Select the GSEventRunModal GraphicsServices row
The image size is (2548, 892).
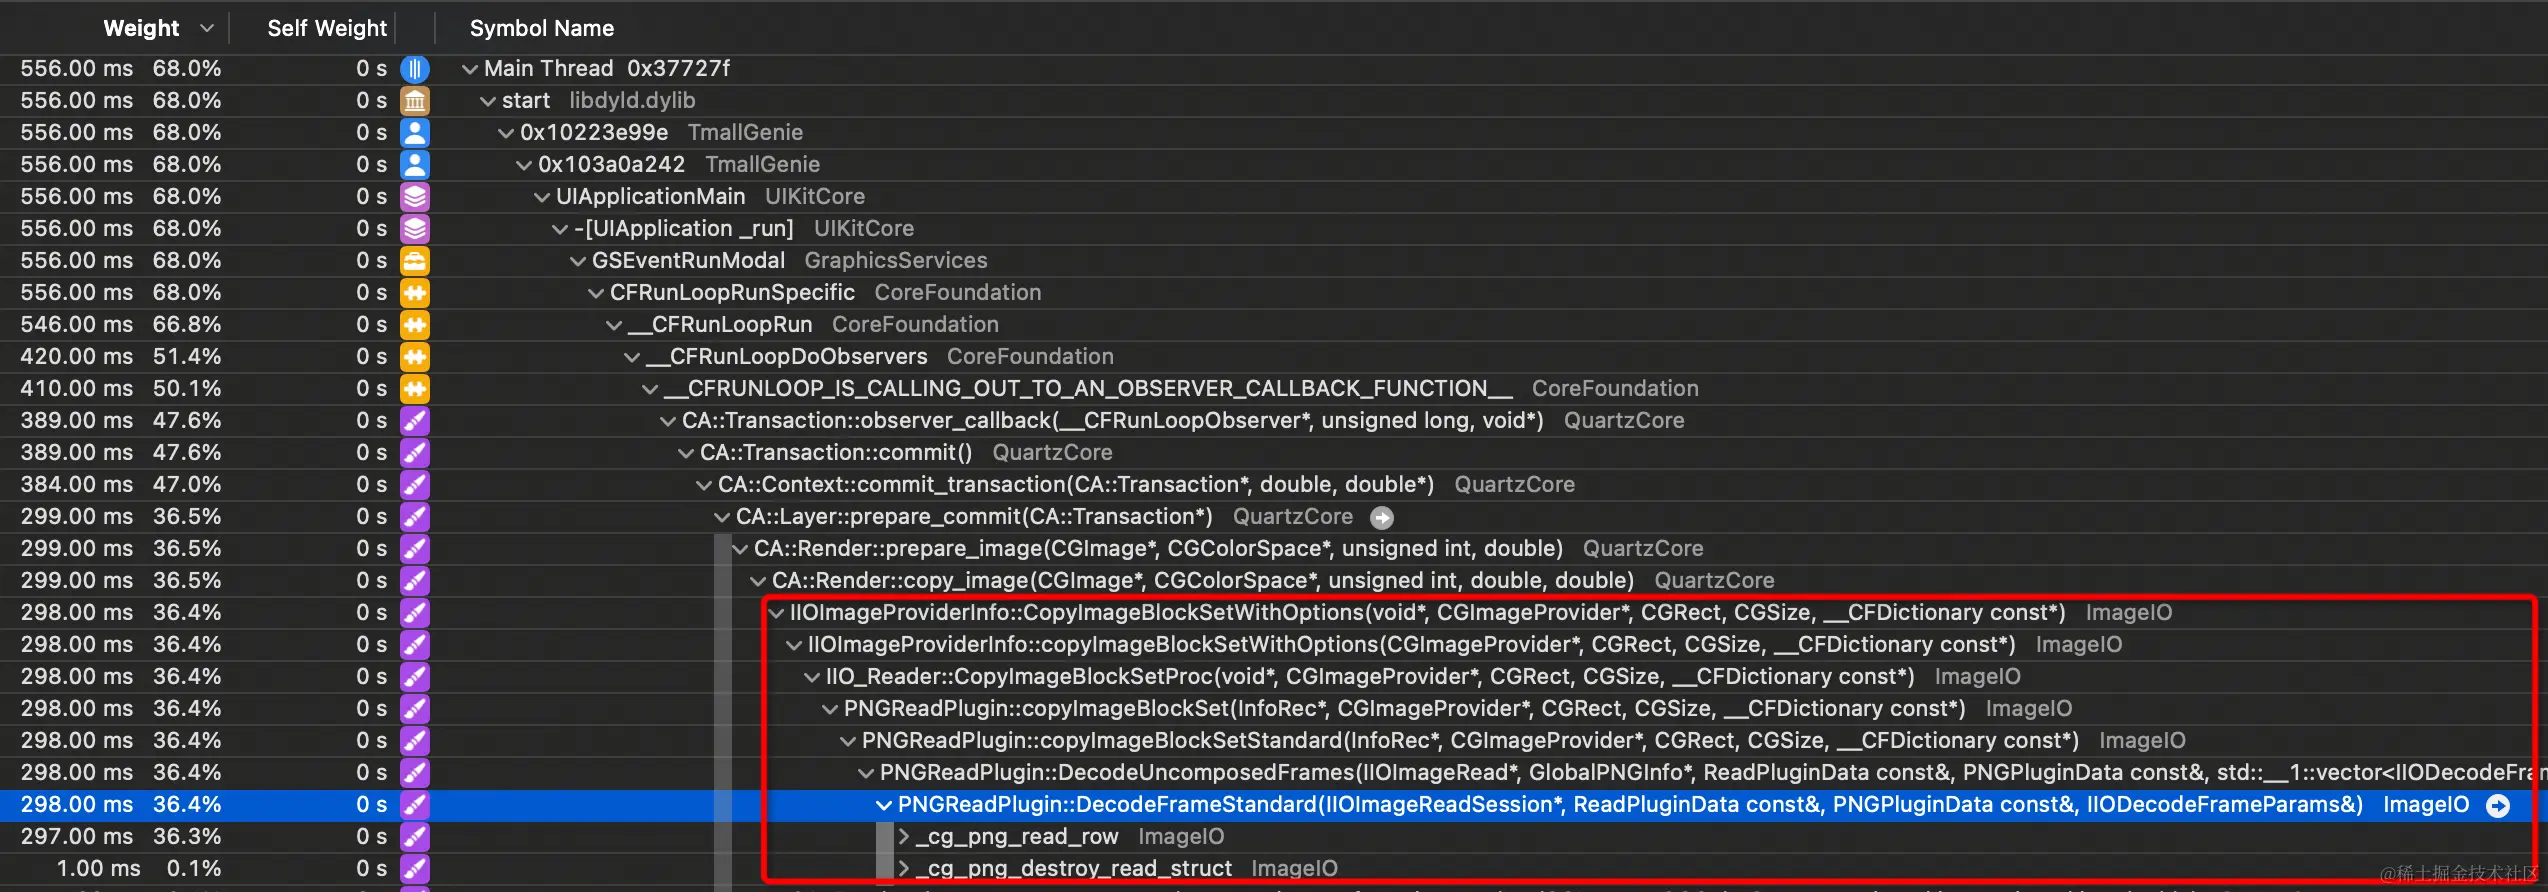click(1274, 261)
